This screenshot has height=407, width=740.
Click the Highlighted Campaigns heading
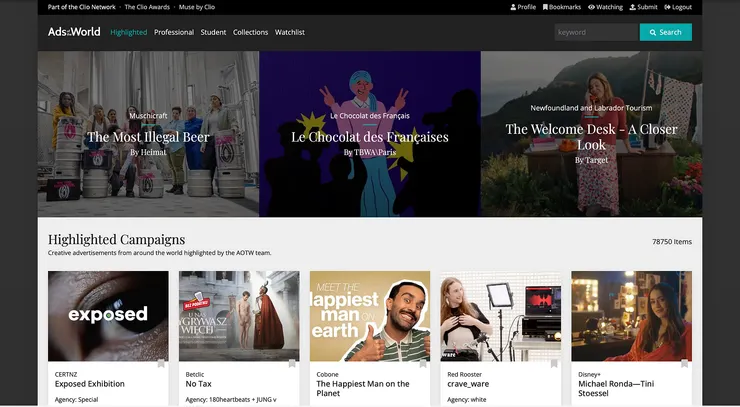(x=117, y=239)
